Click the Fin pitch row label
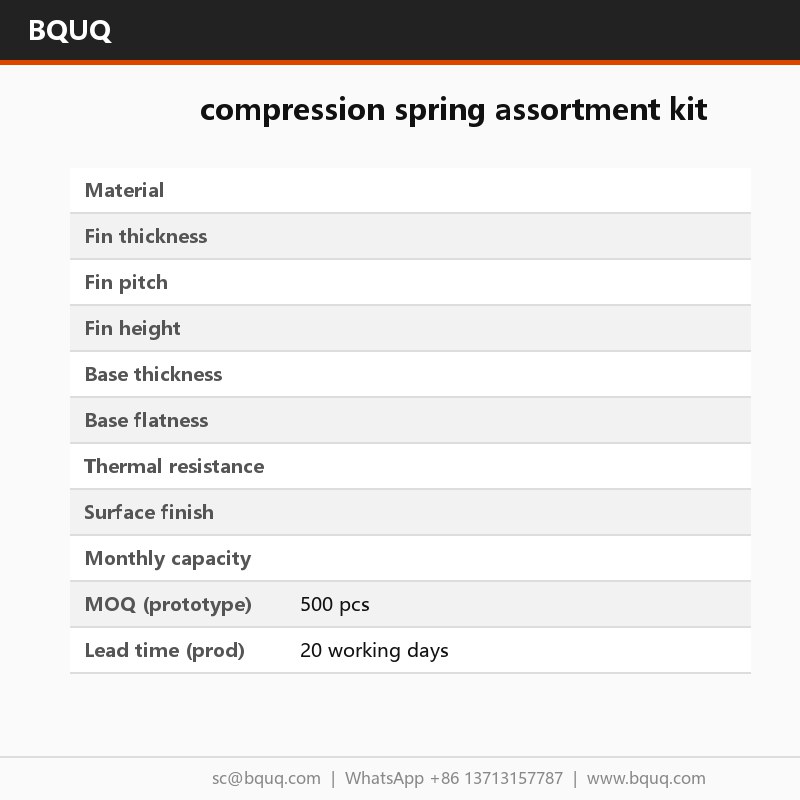This screenshot has width=800, height=800. click(126, 283)
